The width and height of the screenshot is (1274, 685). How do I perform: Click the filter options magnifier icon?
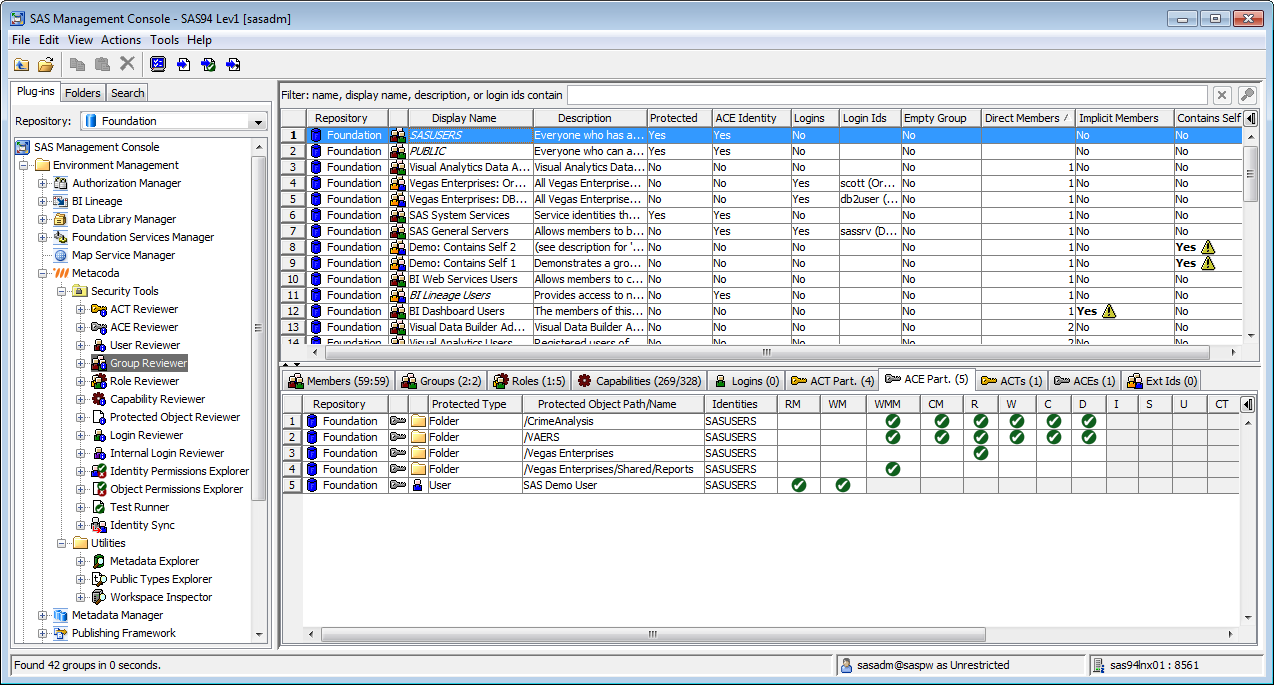point(1247,95)
